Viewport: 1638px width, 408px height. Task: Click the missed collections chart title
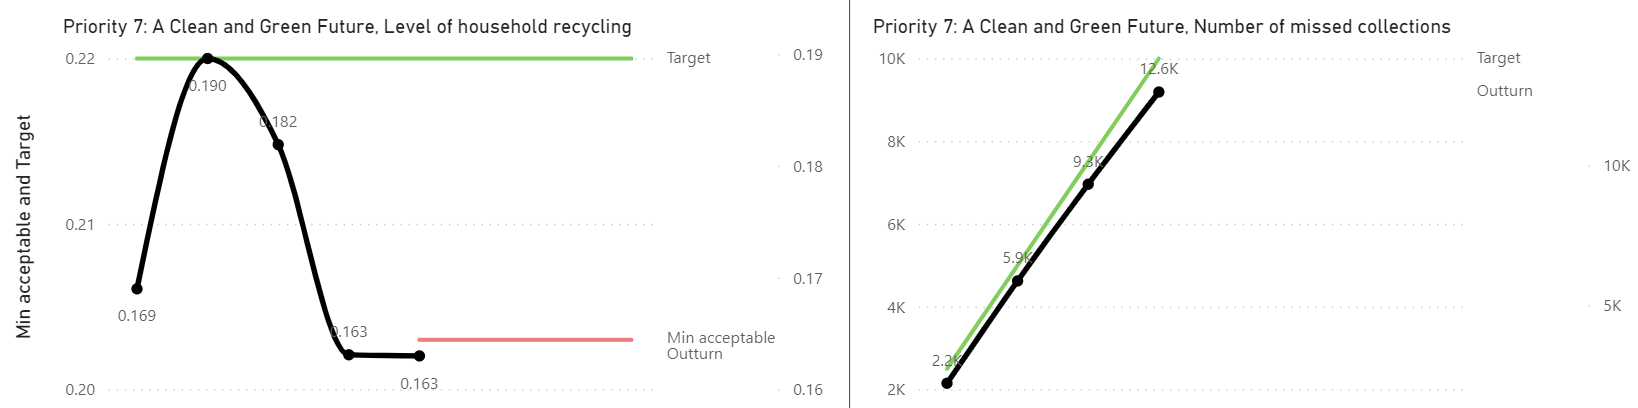click(x=1161, y=27)
